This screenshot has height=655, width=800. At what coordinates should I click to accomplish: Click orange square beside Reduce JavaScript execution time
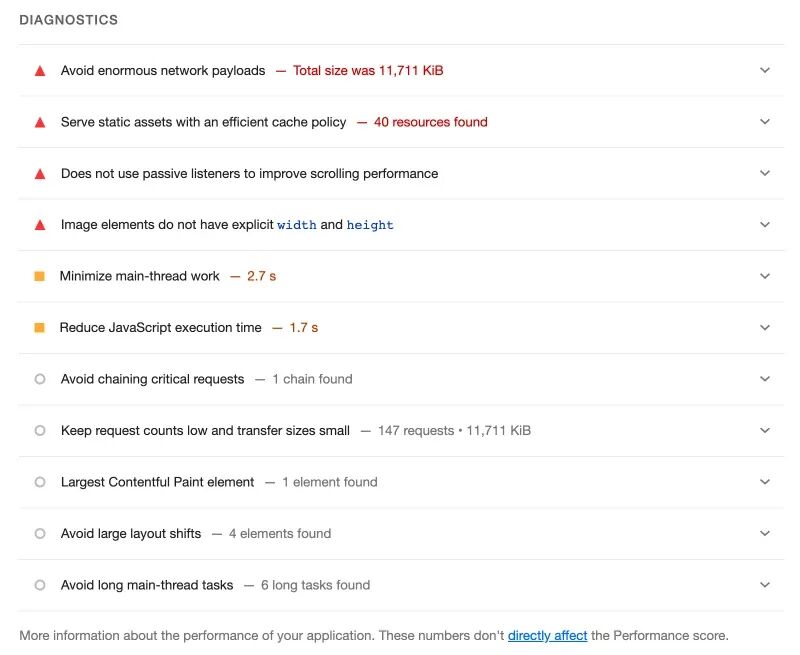coord(40,328)
